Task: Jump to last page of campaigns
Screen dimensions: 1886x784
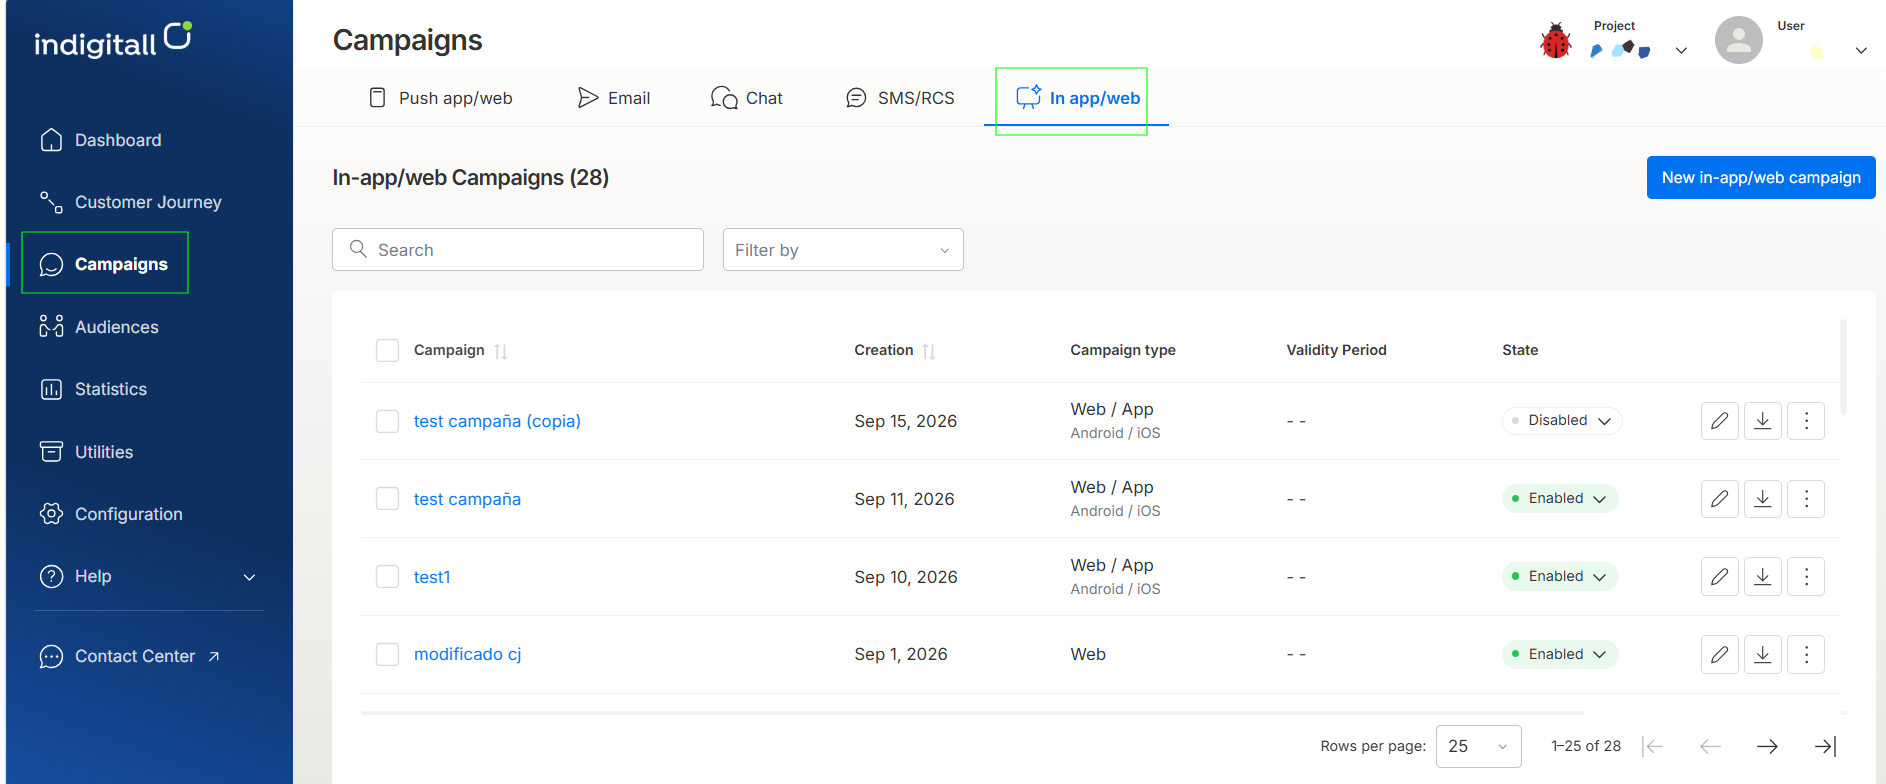Action: coord(1825,746)
